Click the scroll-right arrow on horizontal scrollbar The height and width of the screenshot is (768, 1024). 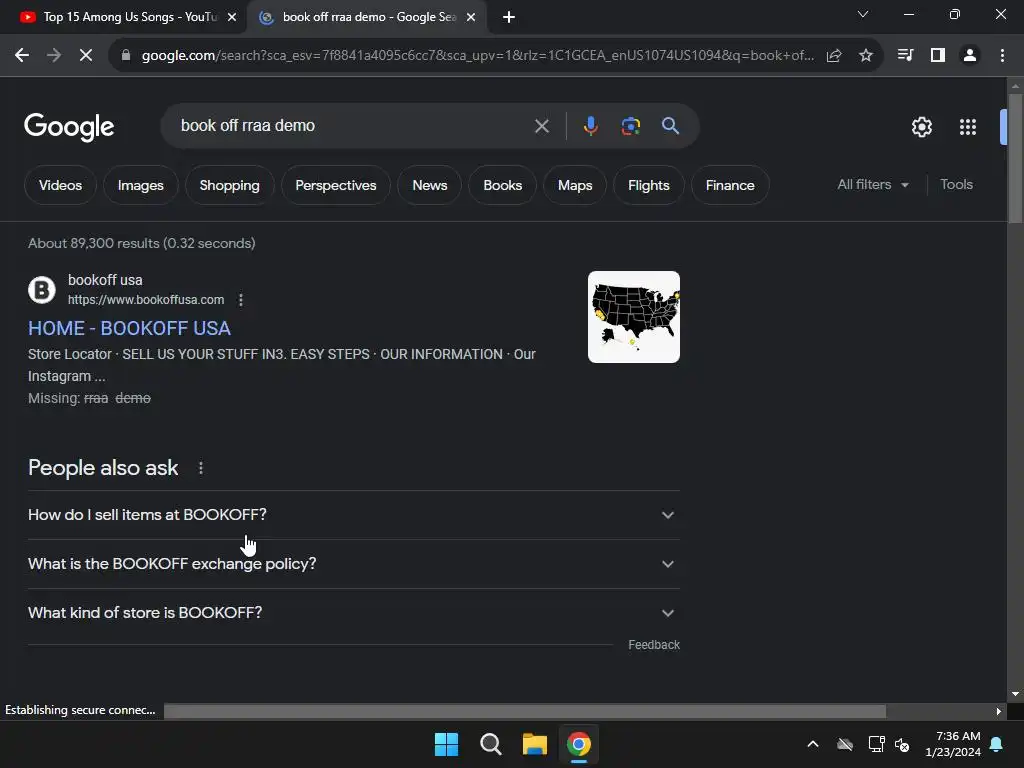tap(999, 712)
